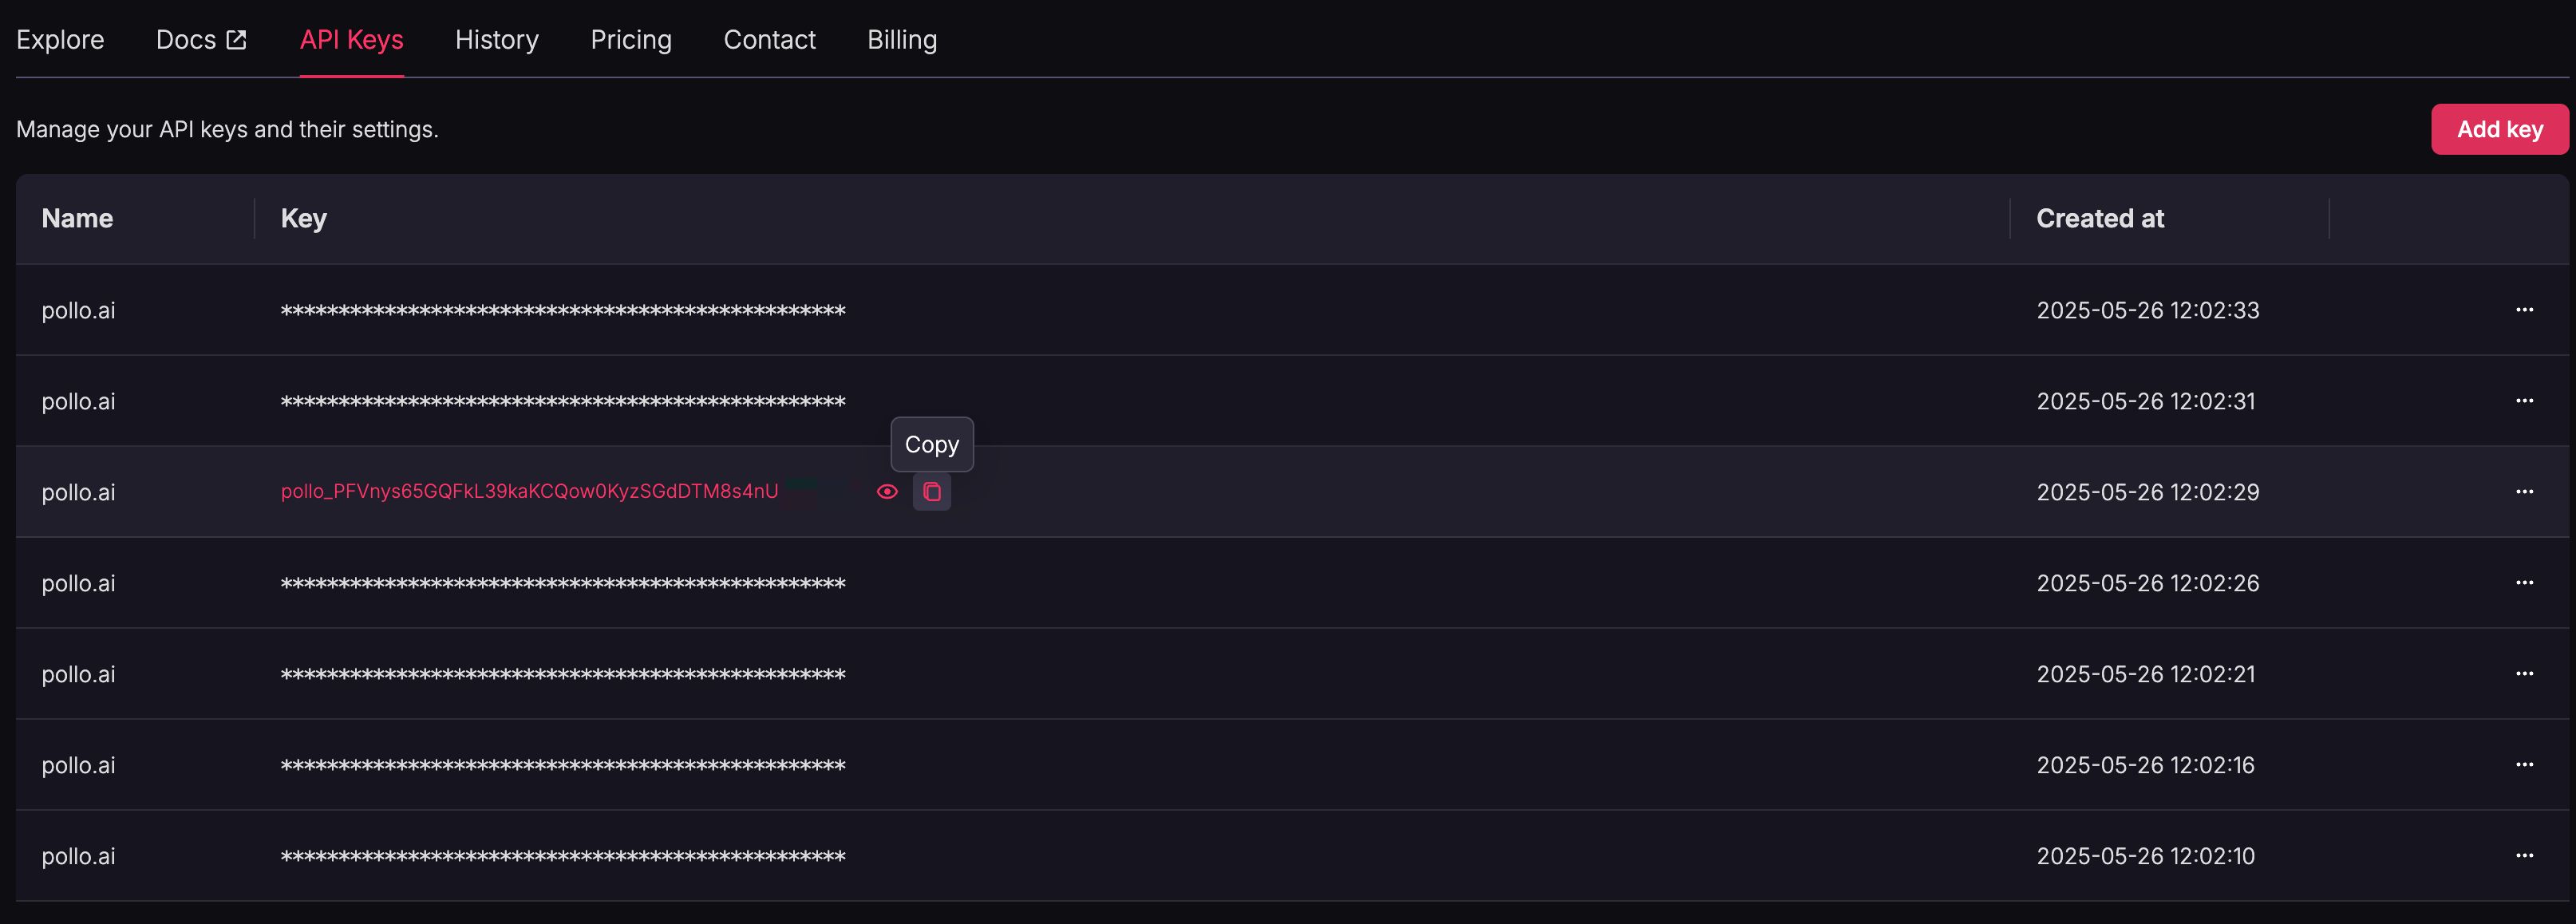Click the revealed pollo_PFVnys API key text
The image size is (2576, 924).
tap(529, 492)
